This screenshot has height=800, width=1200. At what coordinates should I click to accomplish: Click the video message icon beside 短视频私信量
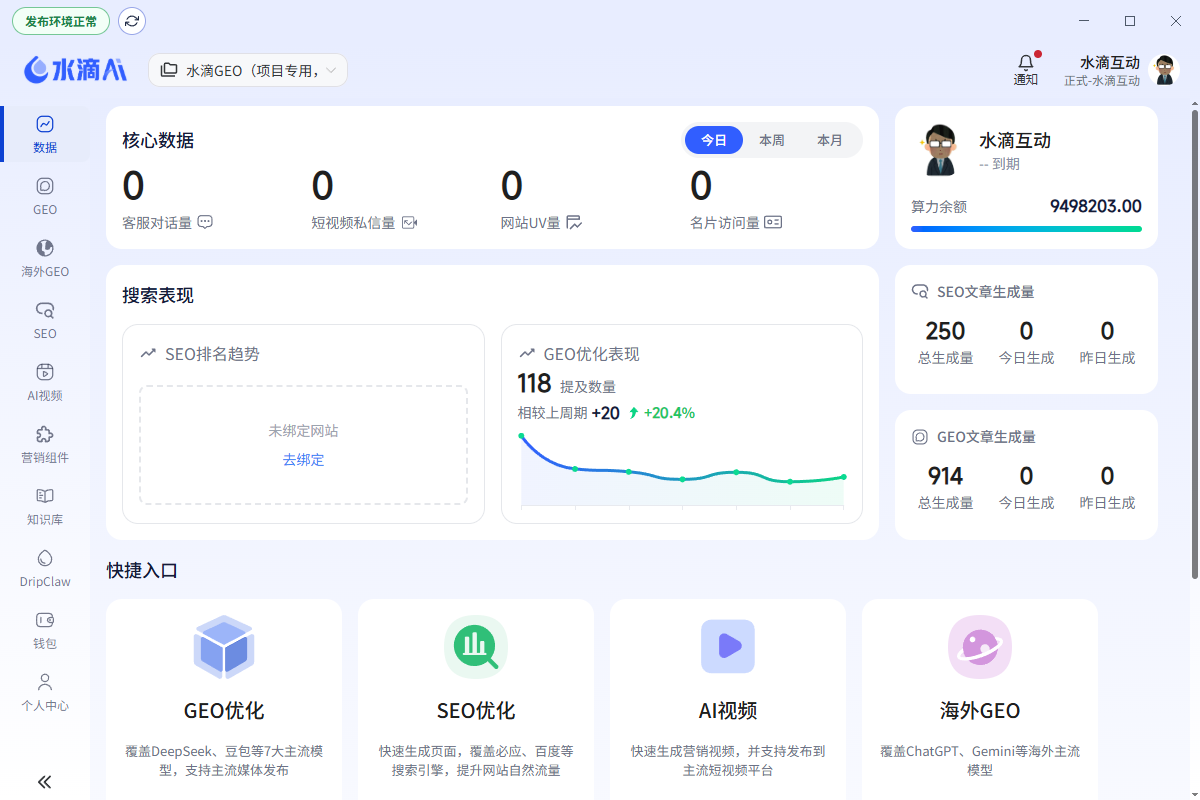pos(409,222)
